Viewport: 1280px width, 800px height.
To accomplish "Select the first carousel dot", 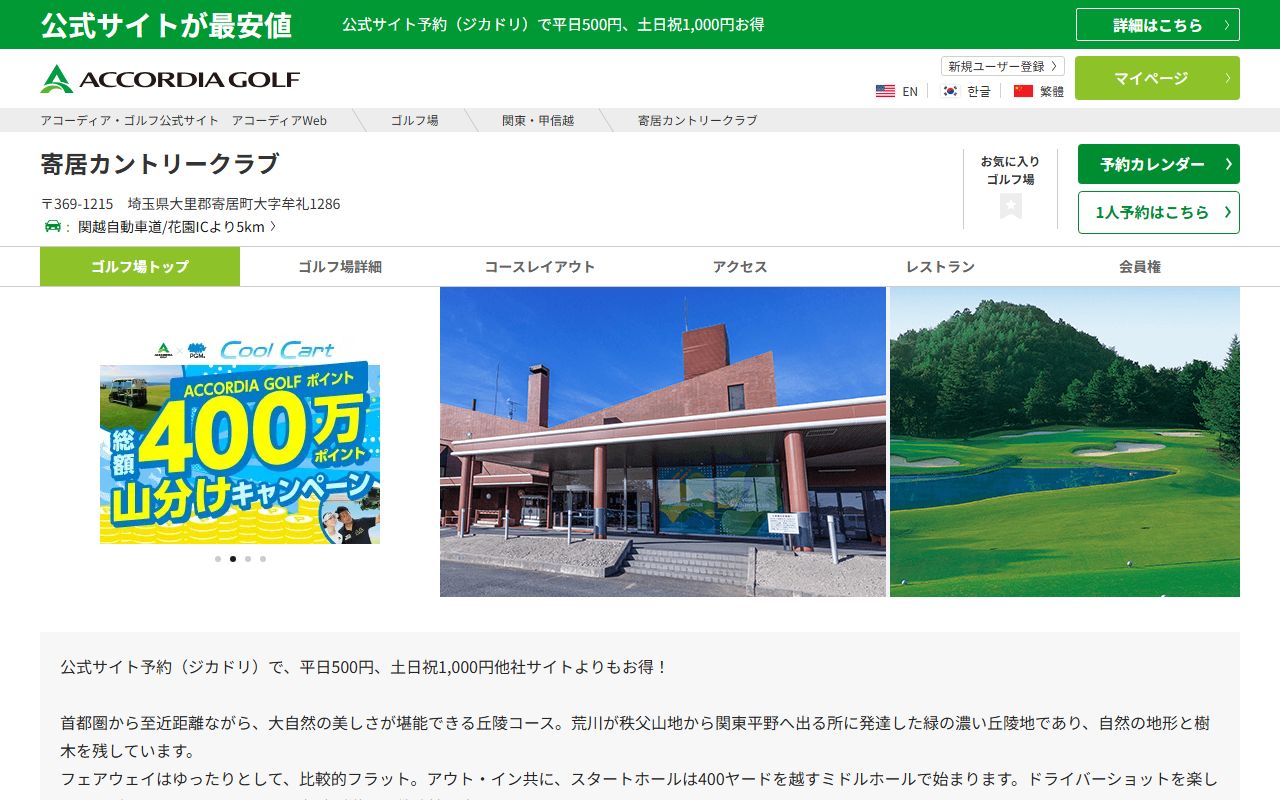I will pyautogui.click(x=218, y=559).
